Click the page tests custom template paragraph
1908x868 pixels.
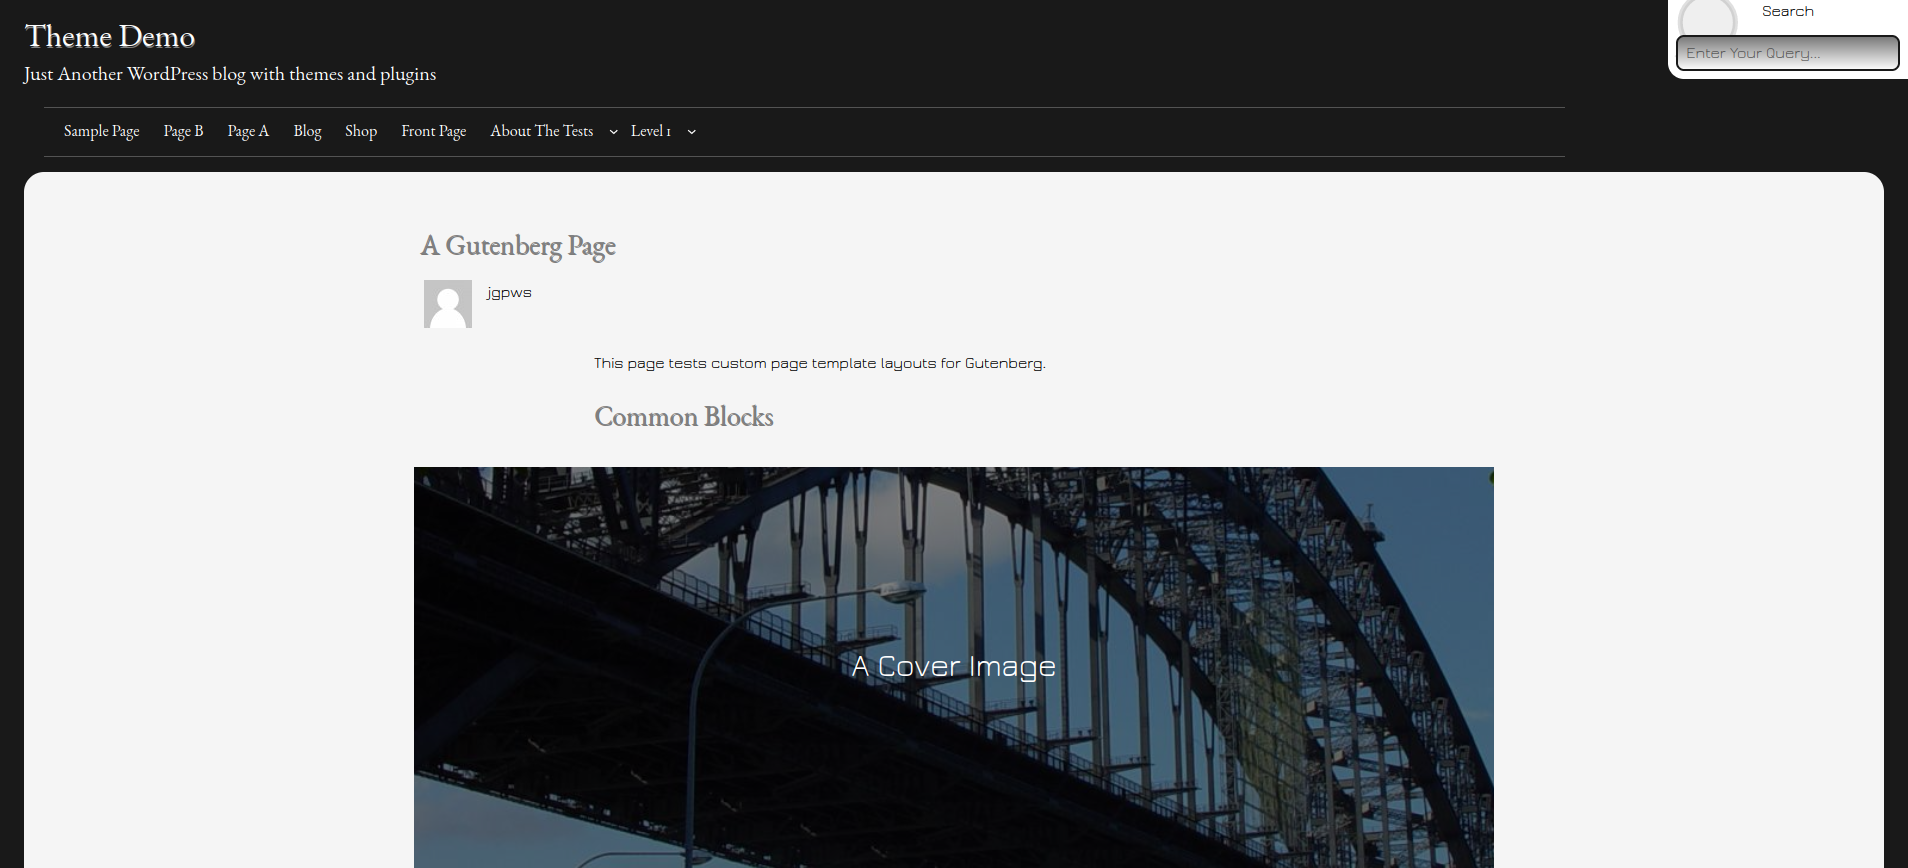pos(820,363)
